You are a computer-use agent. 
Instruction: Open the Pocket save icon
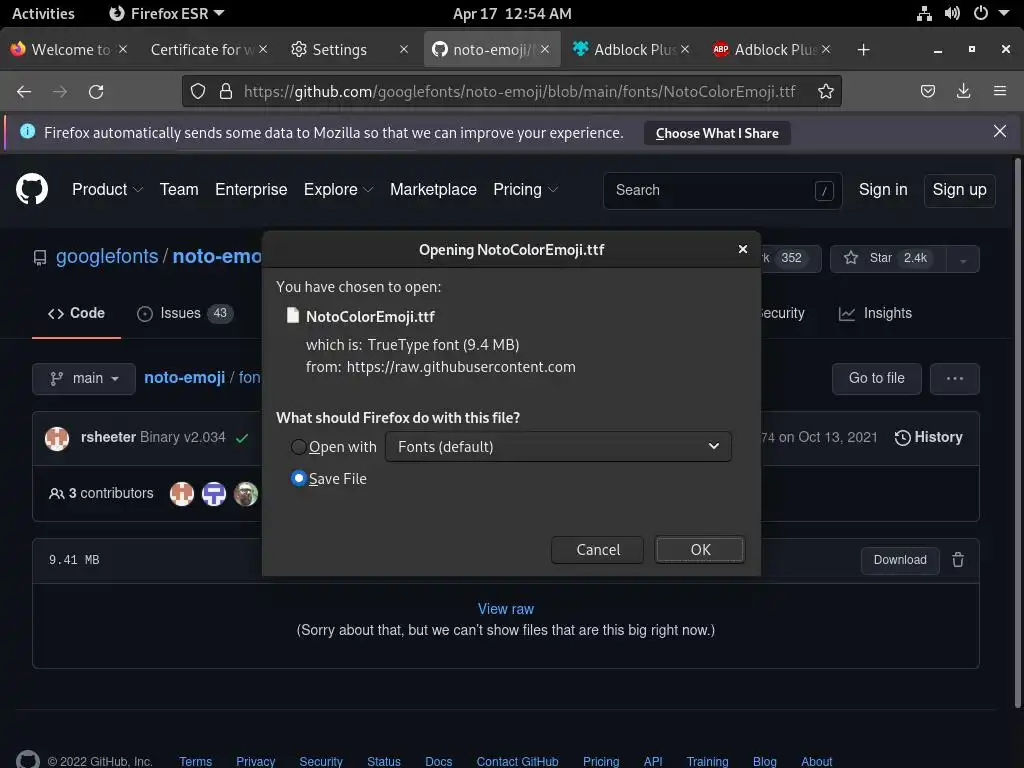coord(927,91)
